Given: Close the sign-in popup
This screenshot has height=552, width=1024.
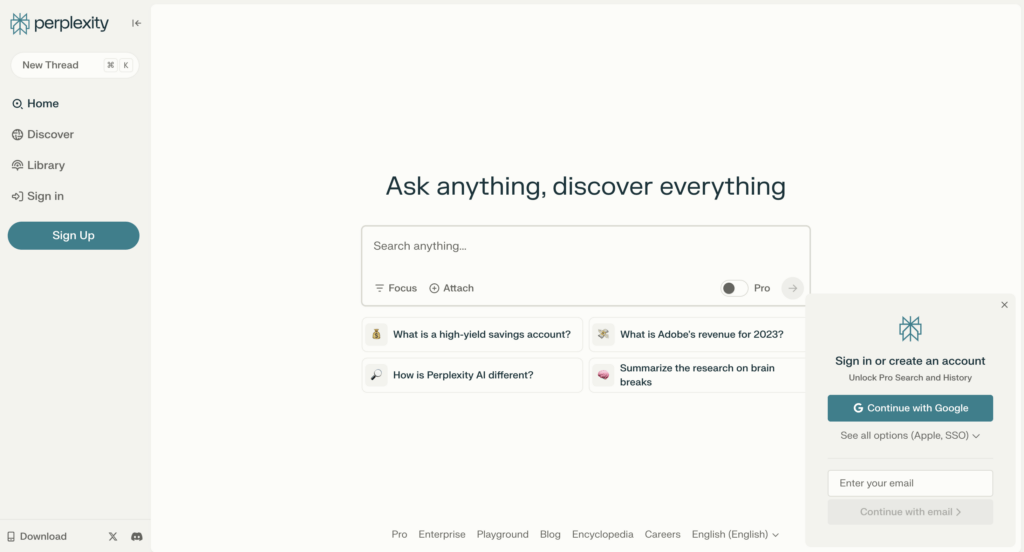Looking at the screenshot, I should [1004, 305].
